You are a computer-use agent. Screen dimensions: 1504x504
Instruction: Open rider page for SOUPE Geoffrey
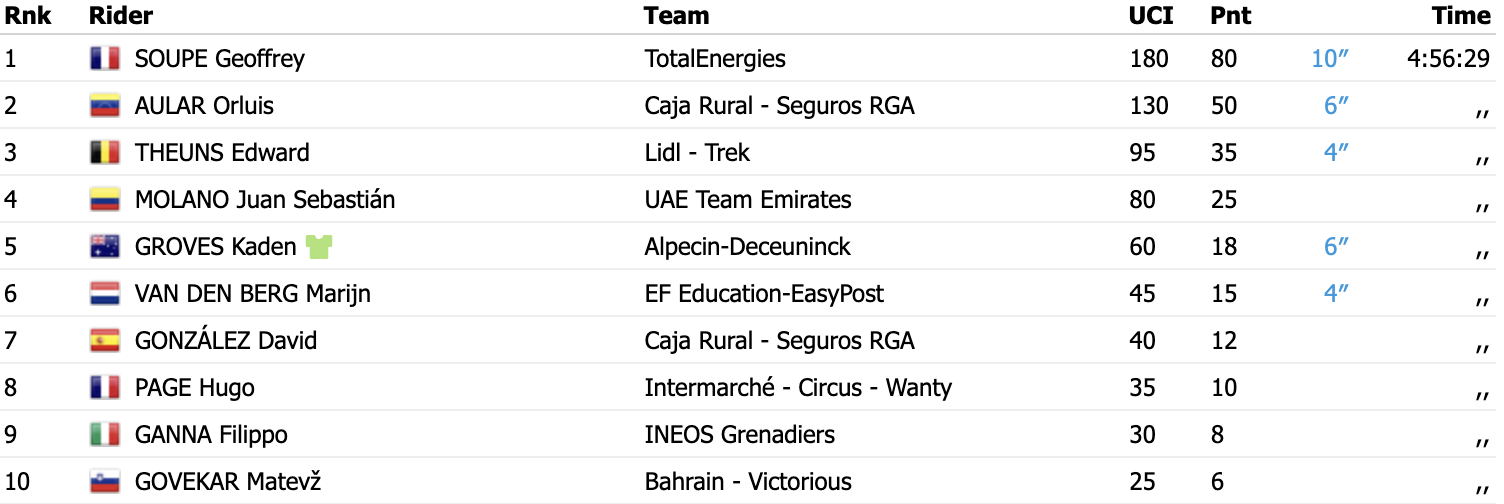(x=219, y=59)
